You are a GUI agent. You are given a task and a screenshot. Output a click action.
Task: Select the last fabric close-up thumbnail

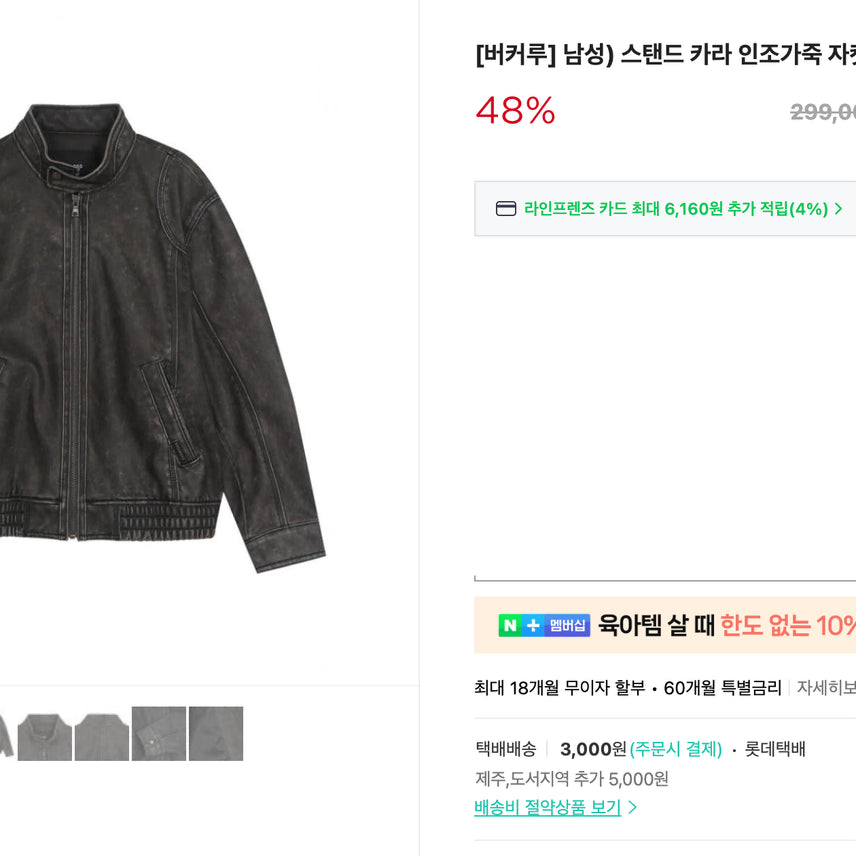[x=216, y=734]
